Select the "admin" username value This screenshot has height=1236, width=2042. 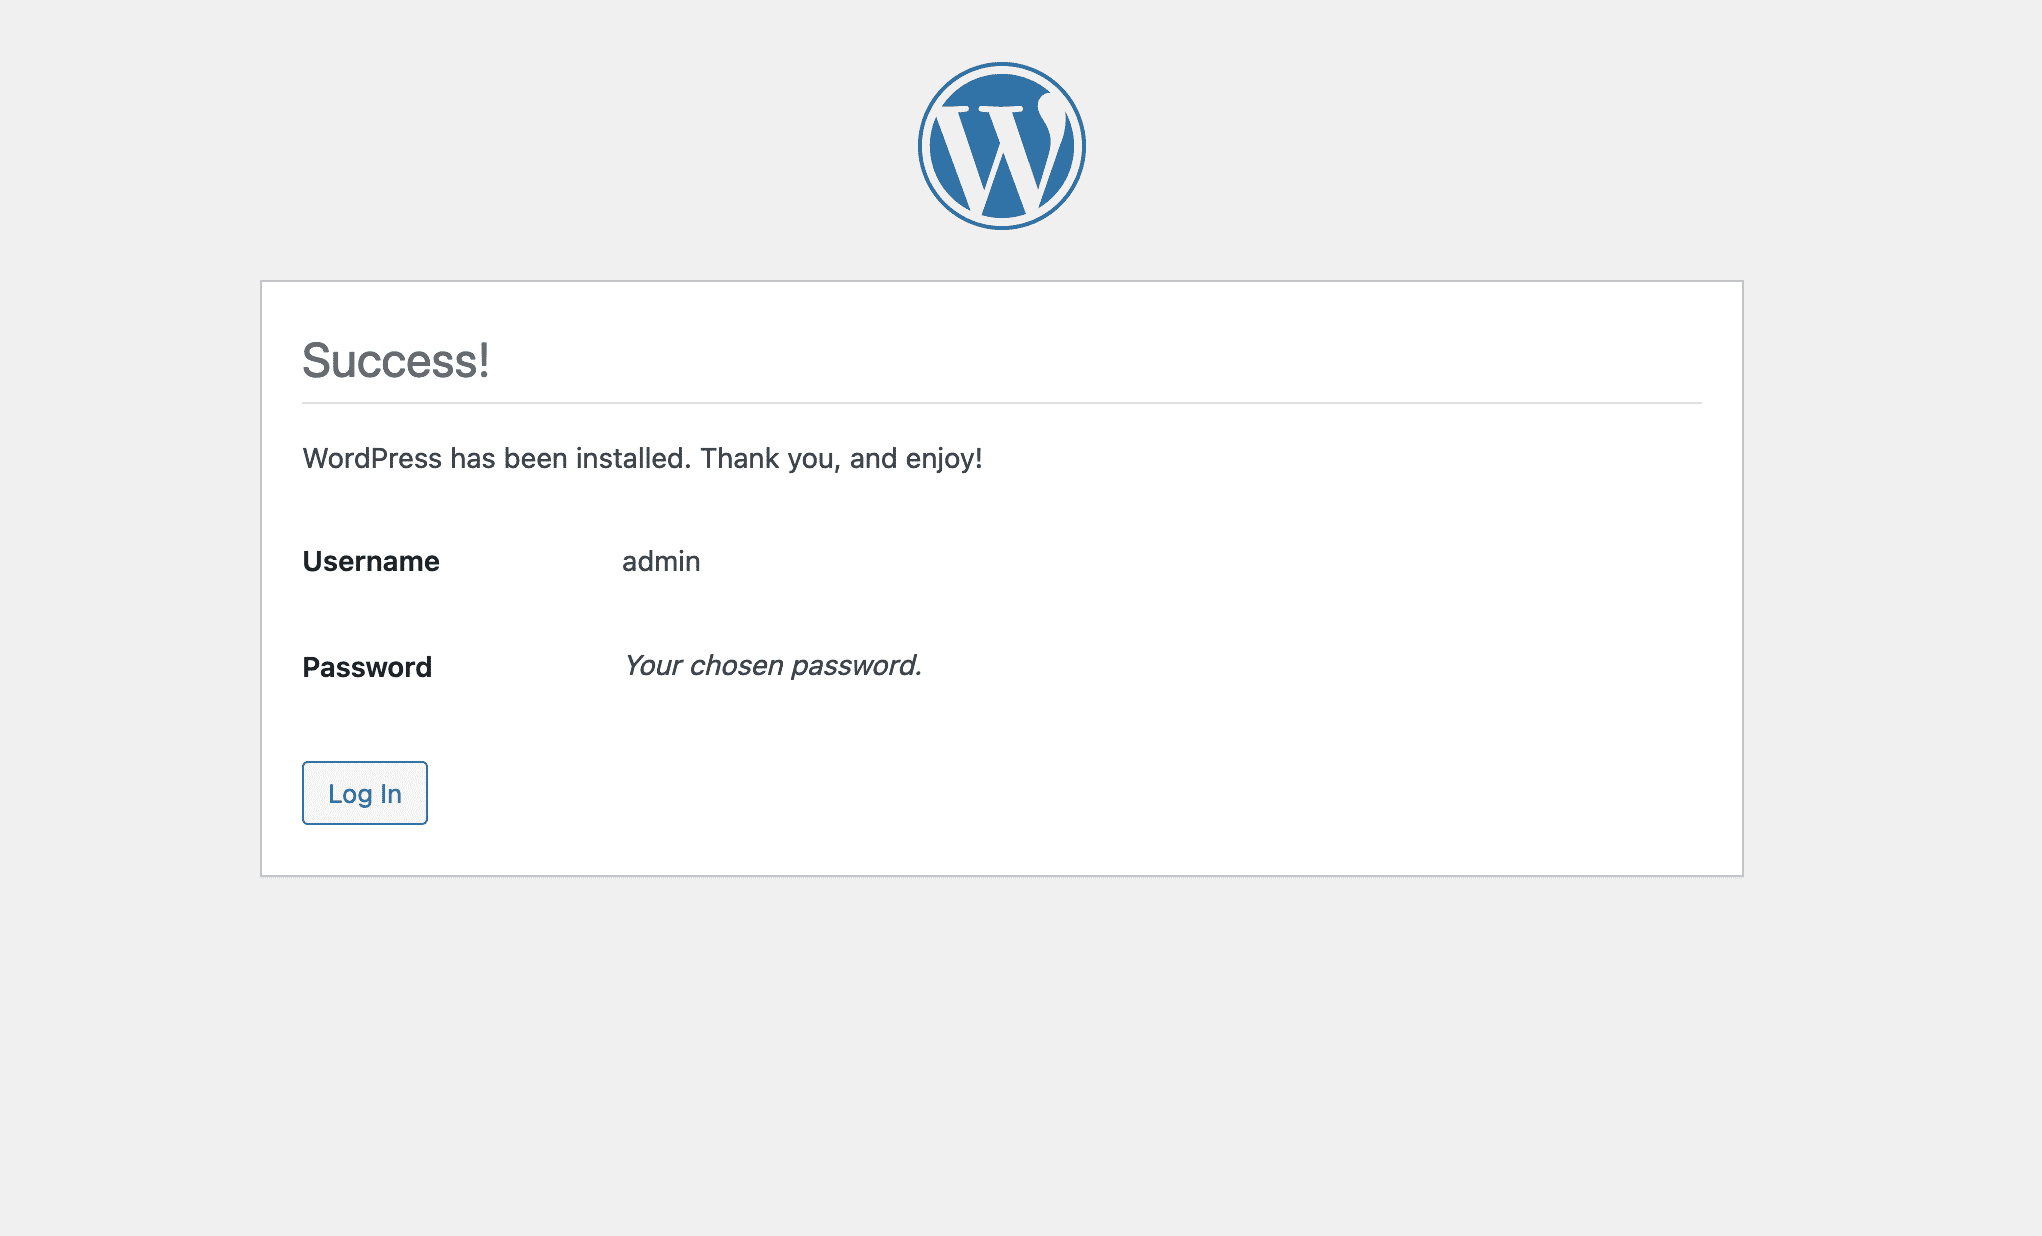661,561
